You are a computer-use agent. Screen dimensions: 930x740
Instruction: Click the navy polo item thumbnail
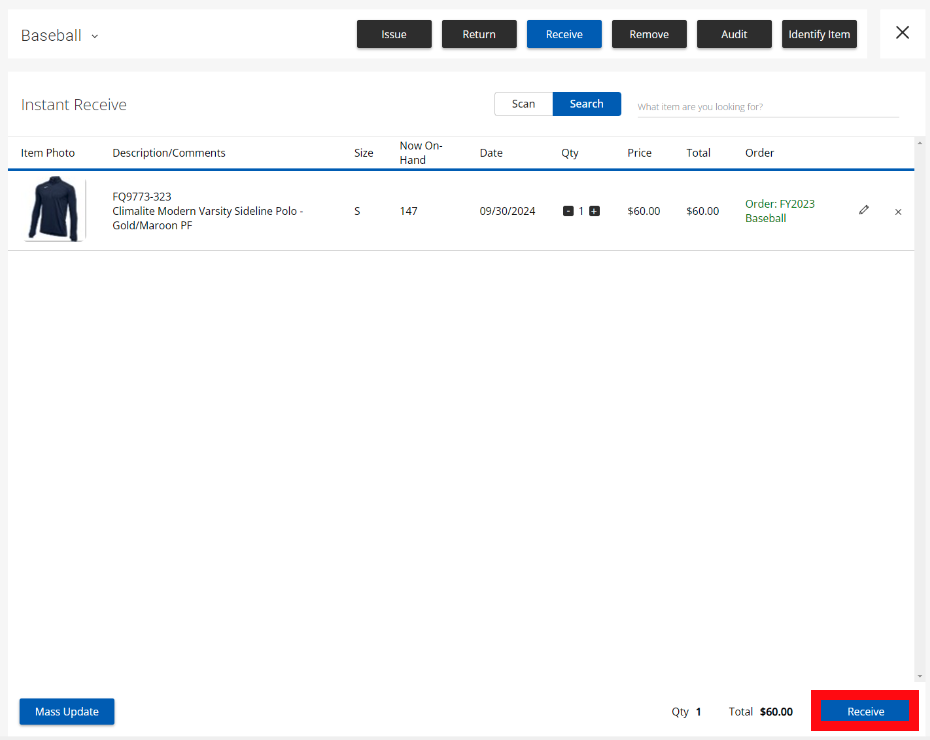coord(55,210)
